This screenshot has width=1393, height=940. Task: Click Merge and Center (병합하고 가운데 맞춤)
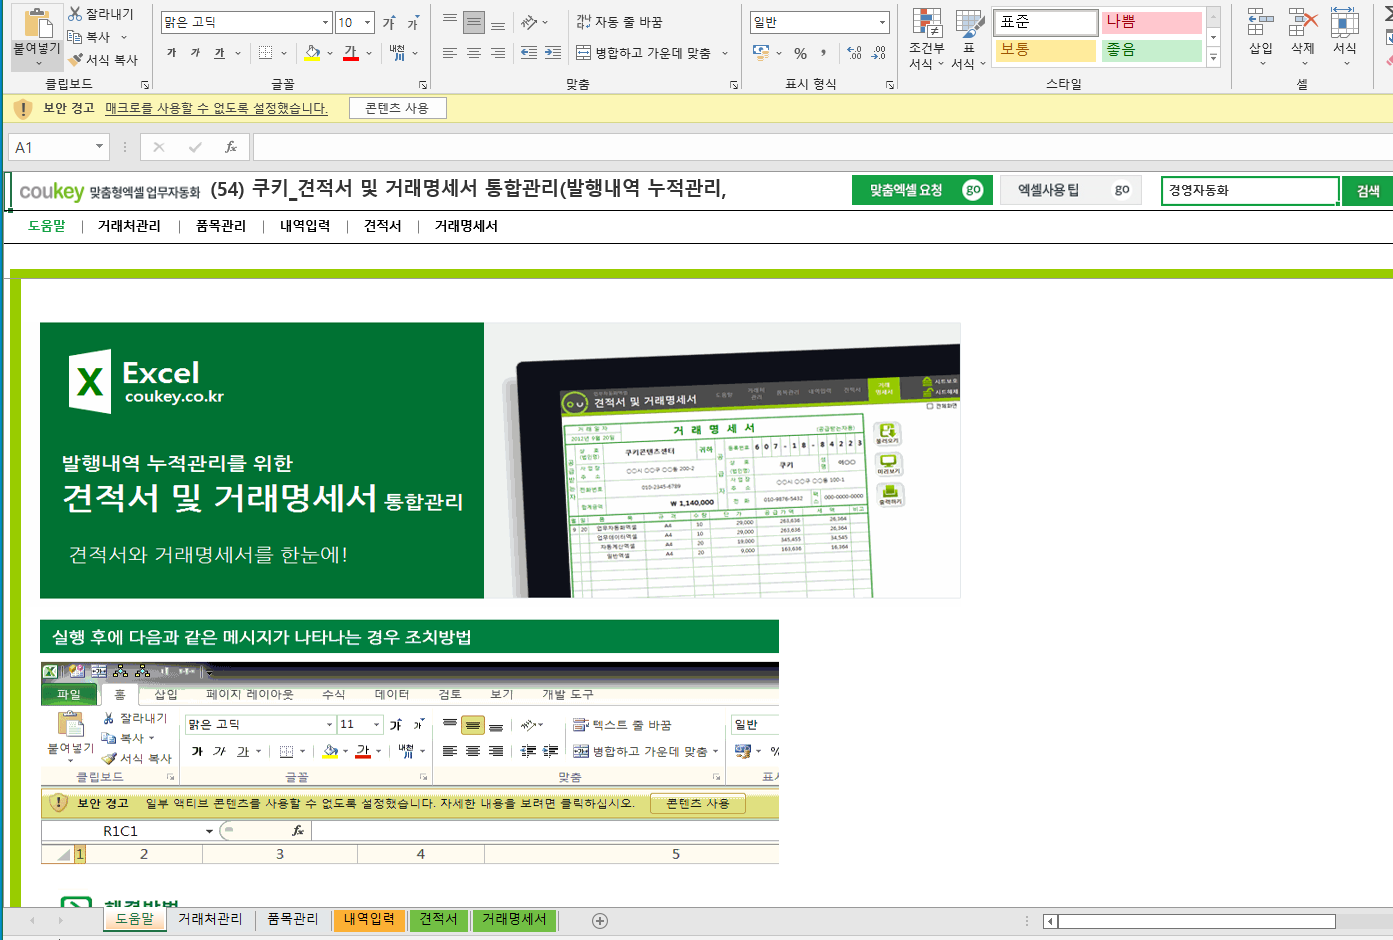pyautogui.click(x=645, y=53)
